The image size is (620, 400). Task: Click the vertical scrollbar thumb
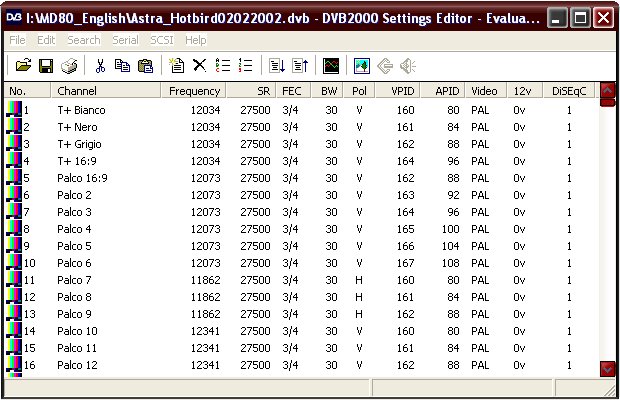click(x=607, y=102)
